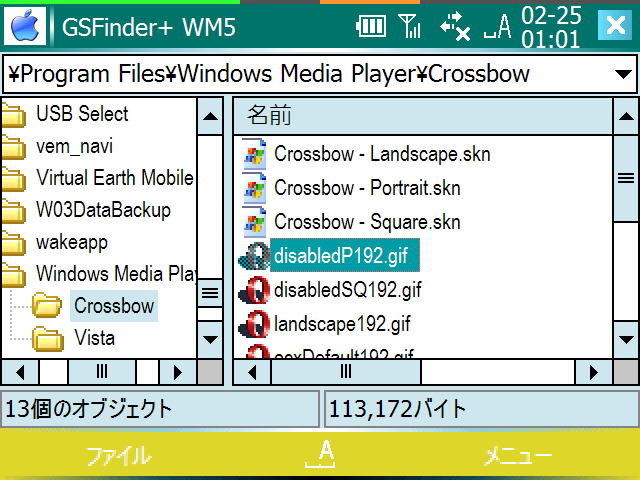Check the battery status icon
The width and height of the screenshot is (640, 480).
(371, 27)
